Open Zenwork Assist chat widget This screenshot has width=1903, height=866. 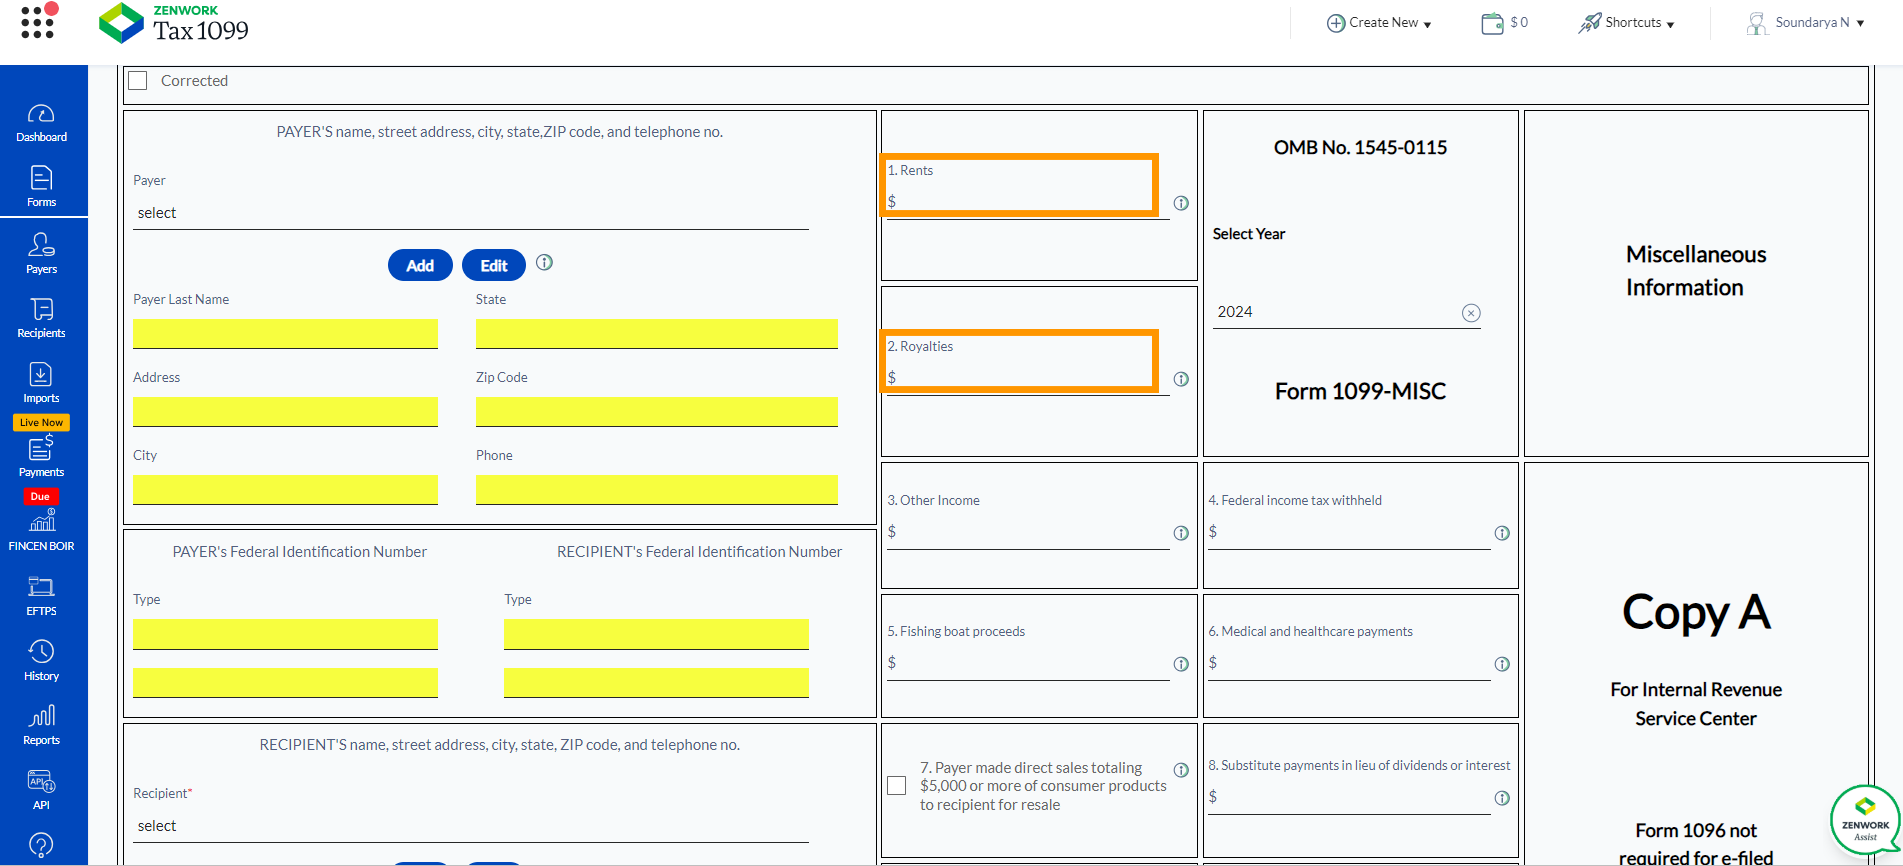(x=1865, y=821)
